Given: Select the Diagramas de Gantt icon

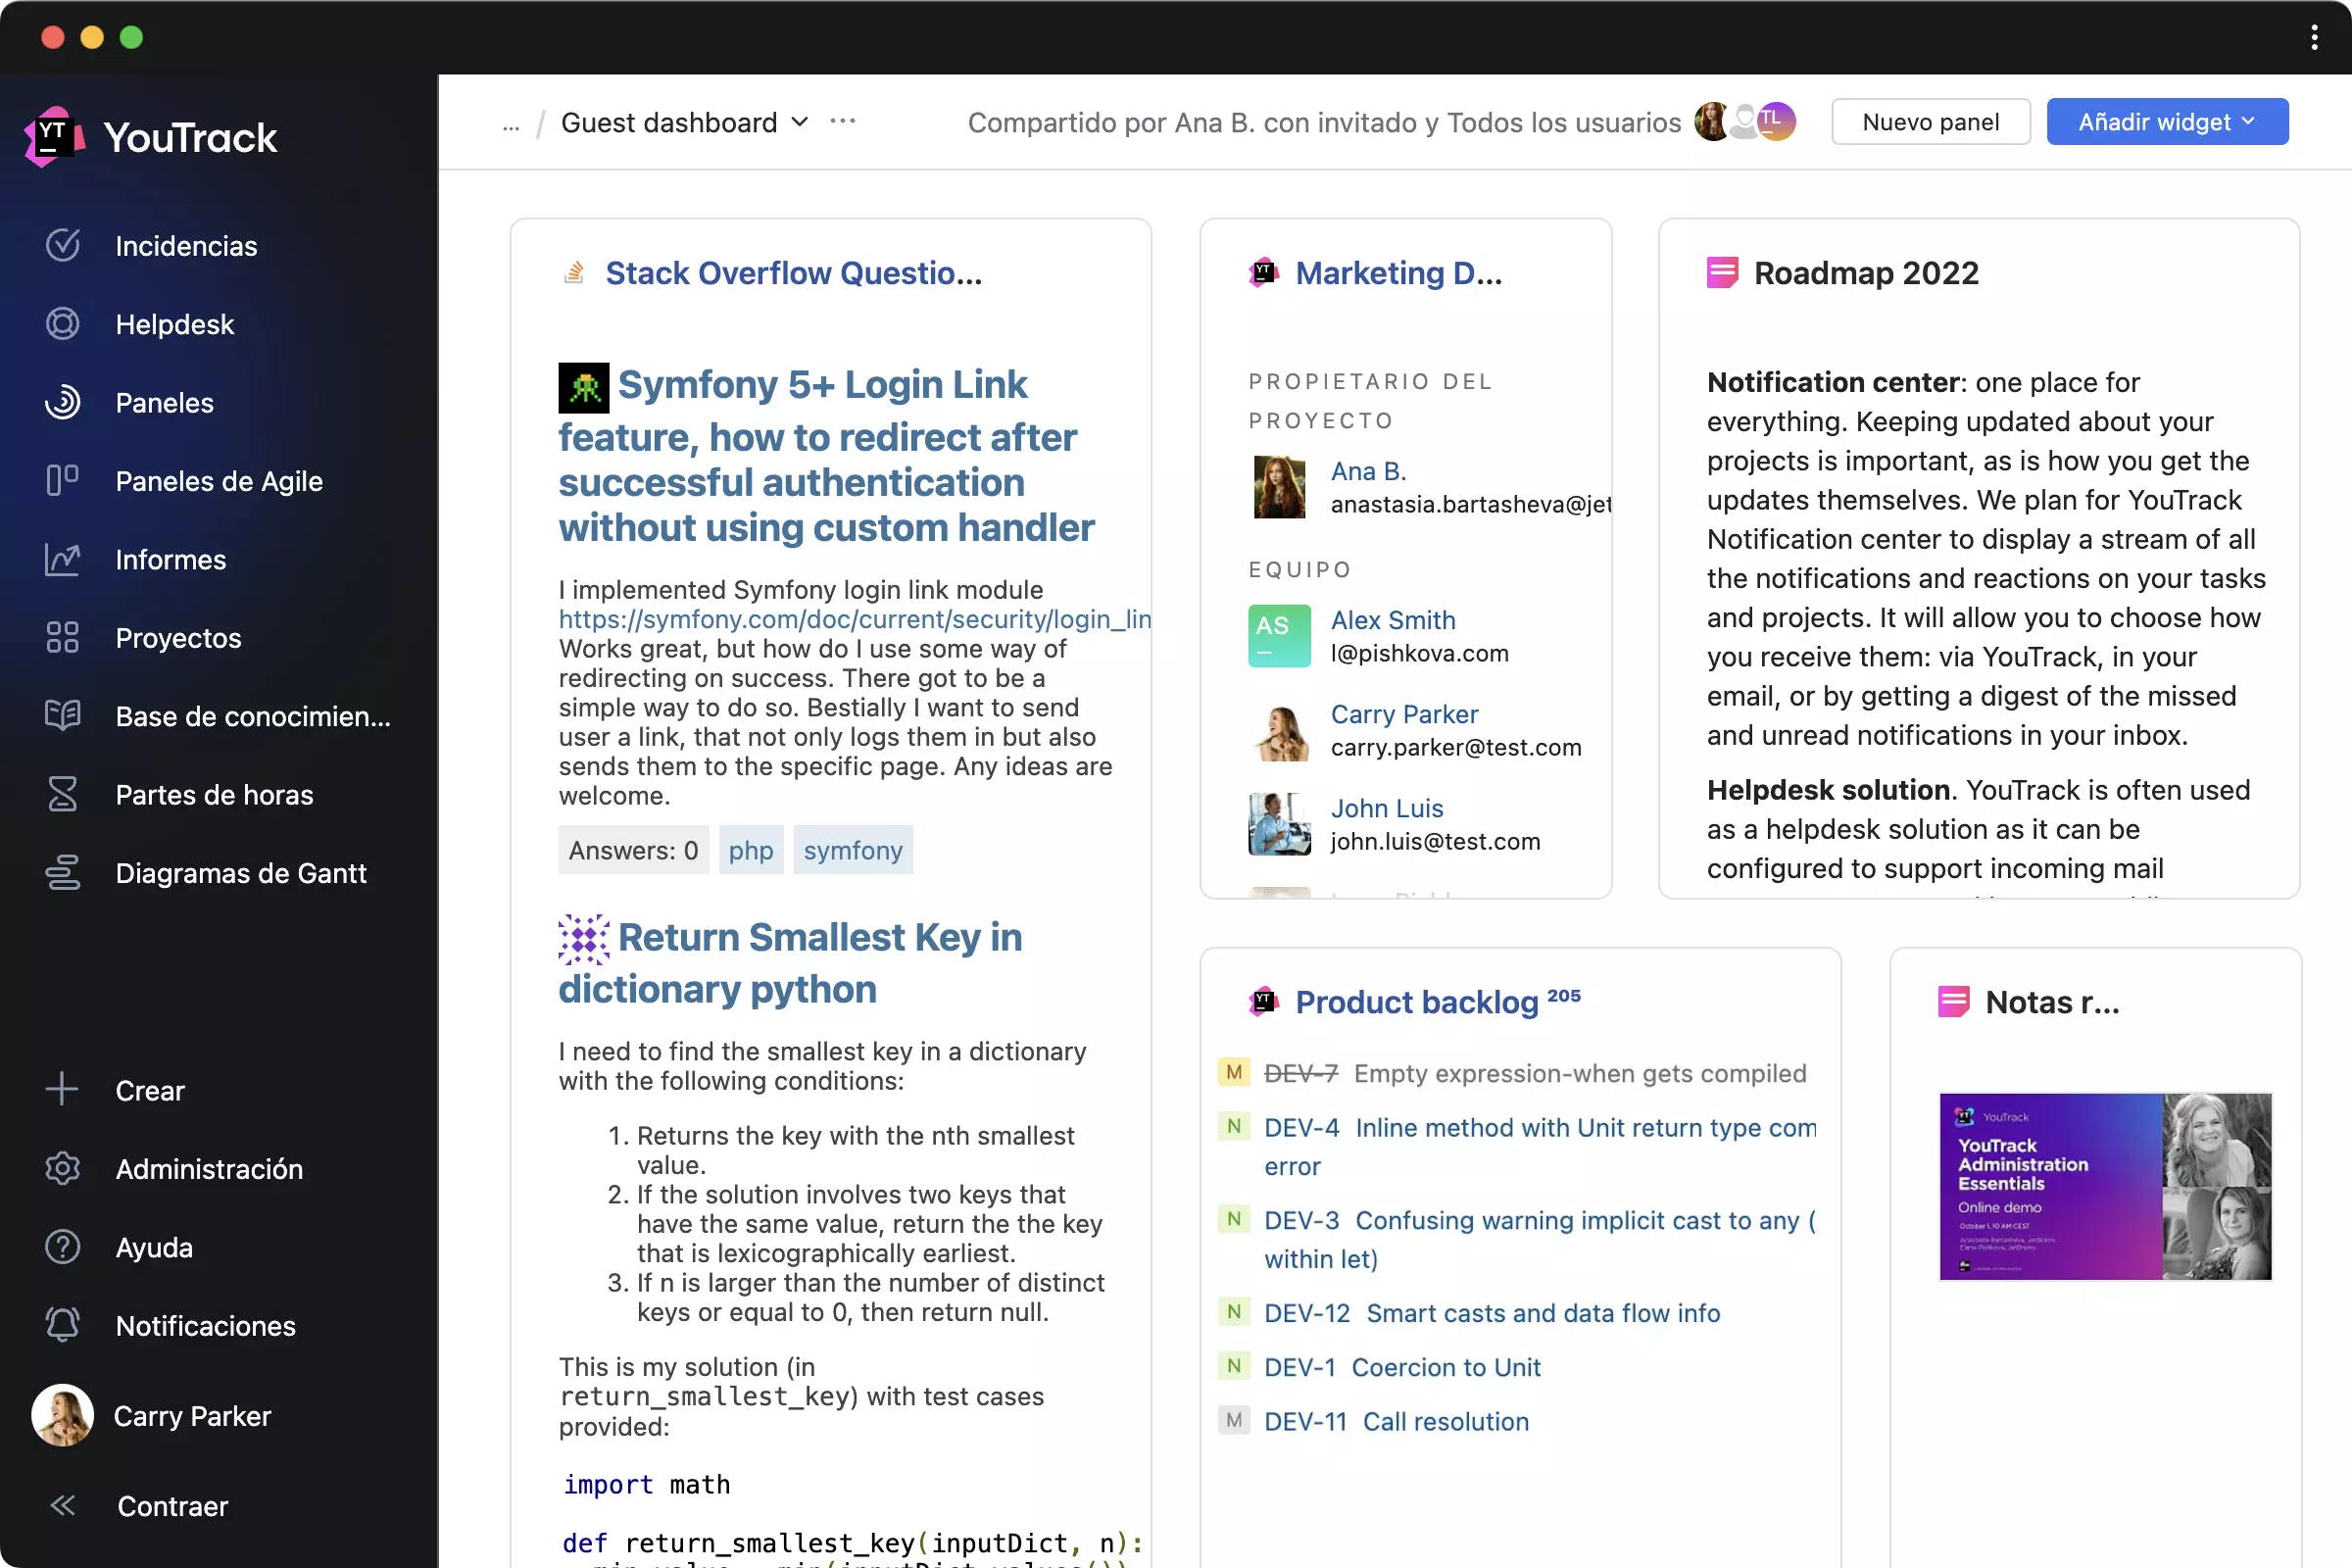Looking at the screenshot, I should tap(61, 873).
